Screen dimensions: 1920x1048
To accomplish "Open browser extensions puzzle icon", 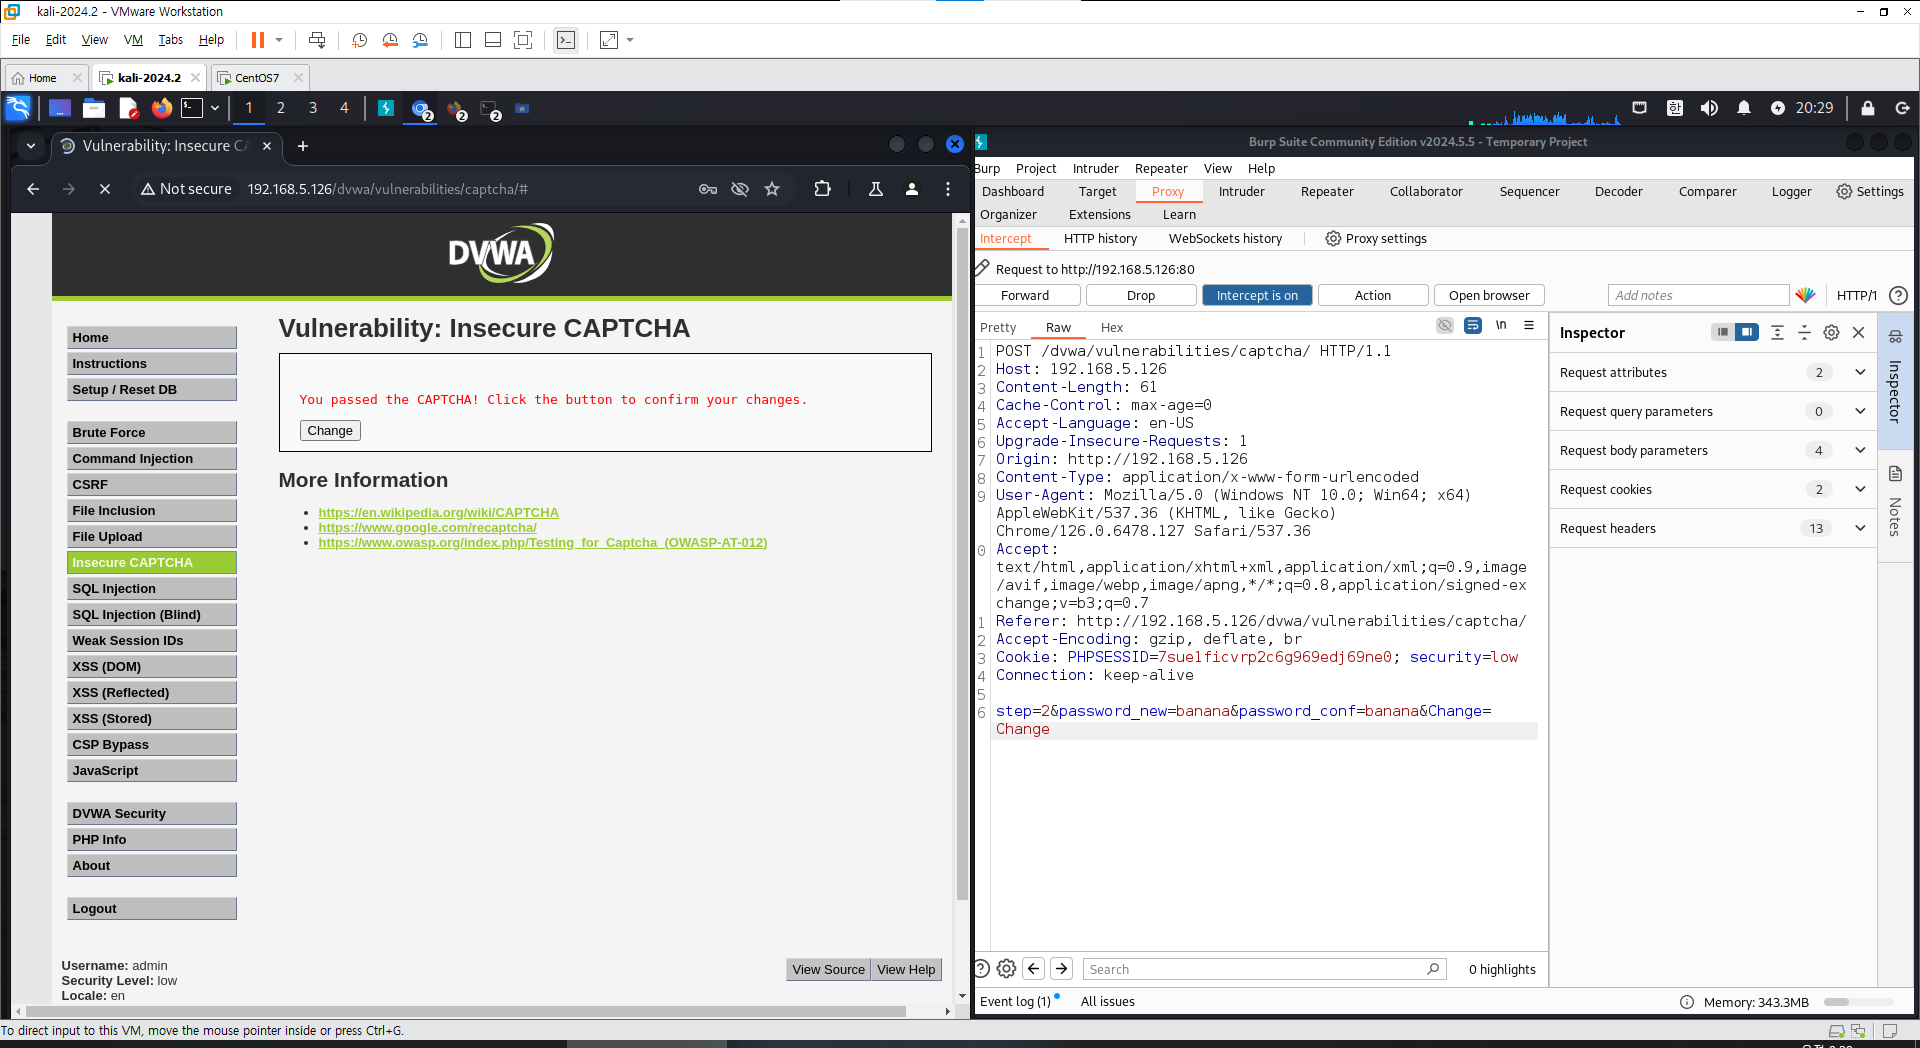I will [x=822, y=189].
